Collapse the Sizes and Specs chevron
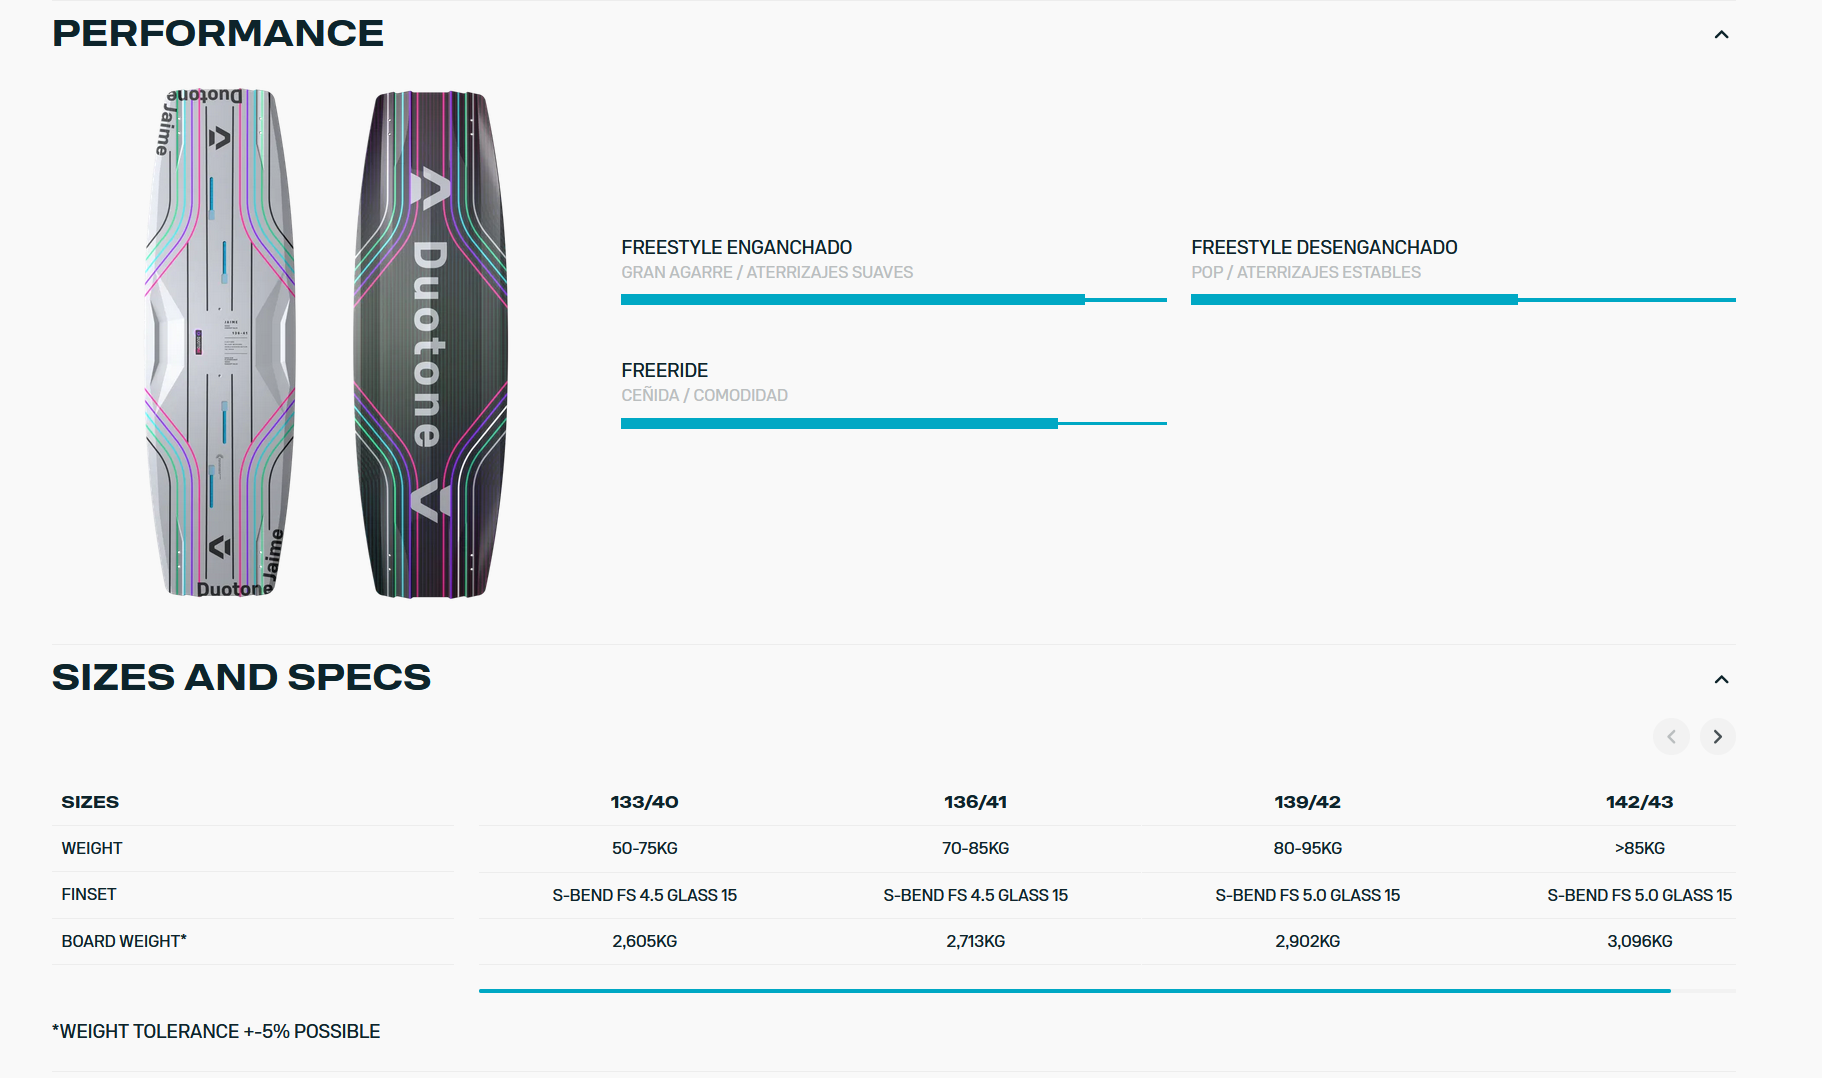 (1721, 680)
